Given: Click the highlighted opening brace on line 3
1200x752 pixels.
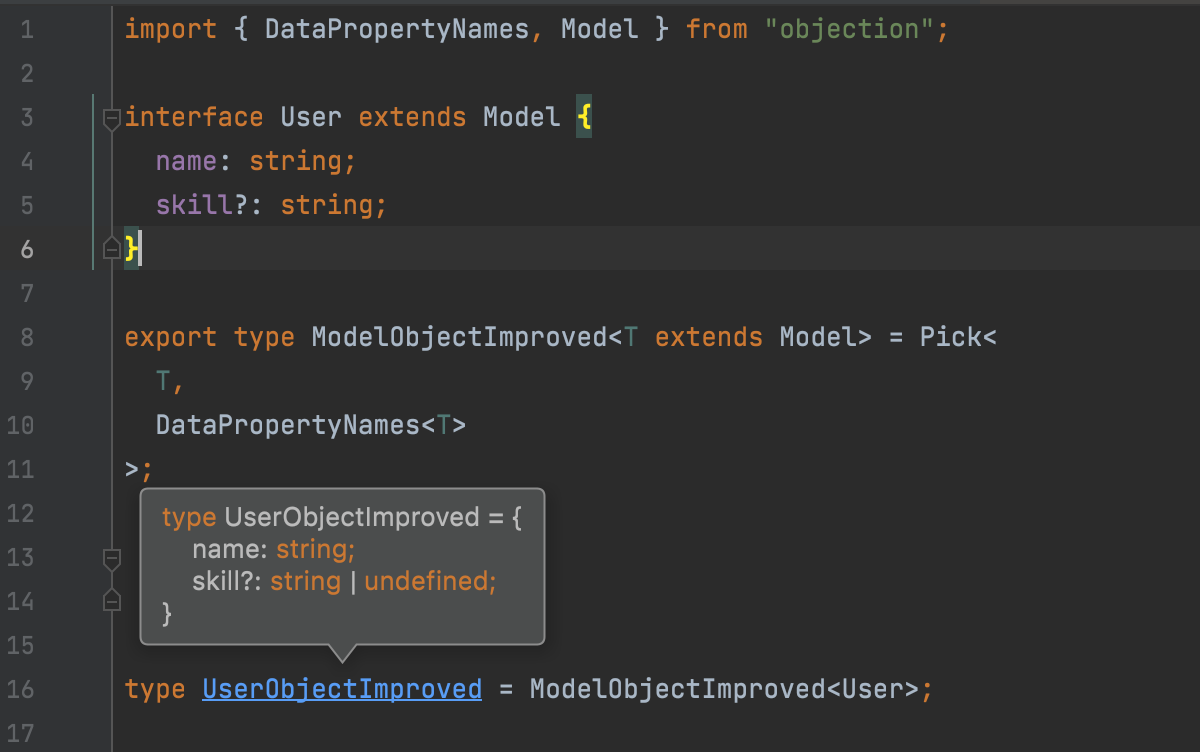Looking at the screenshot, I should point(584,117).
